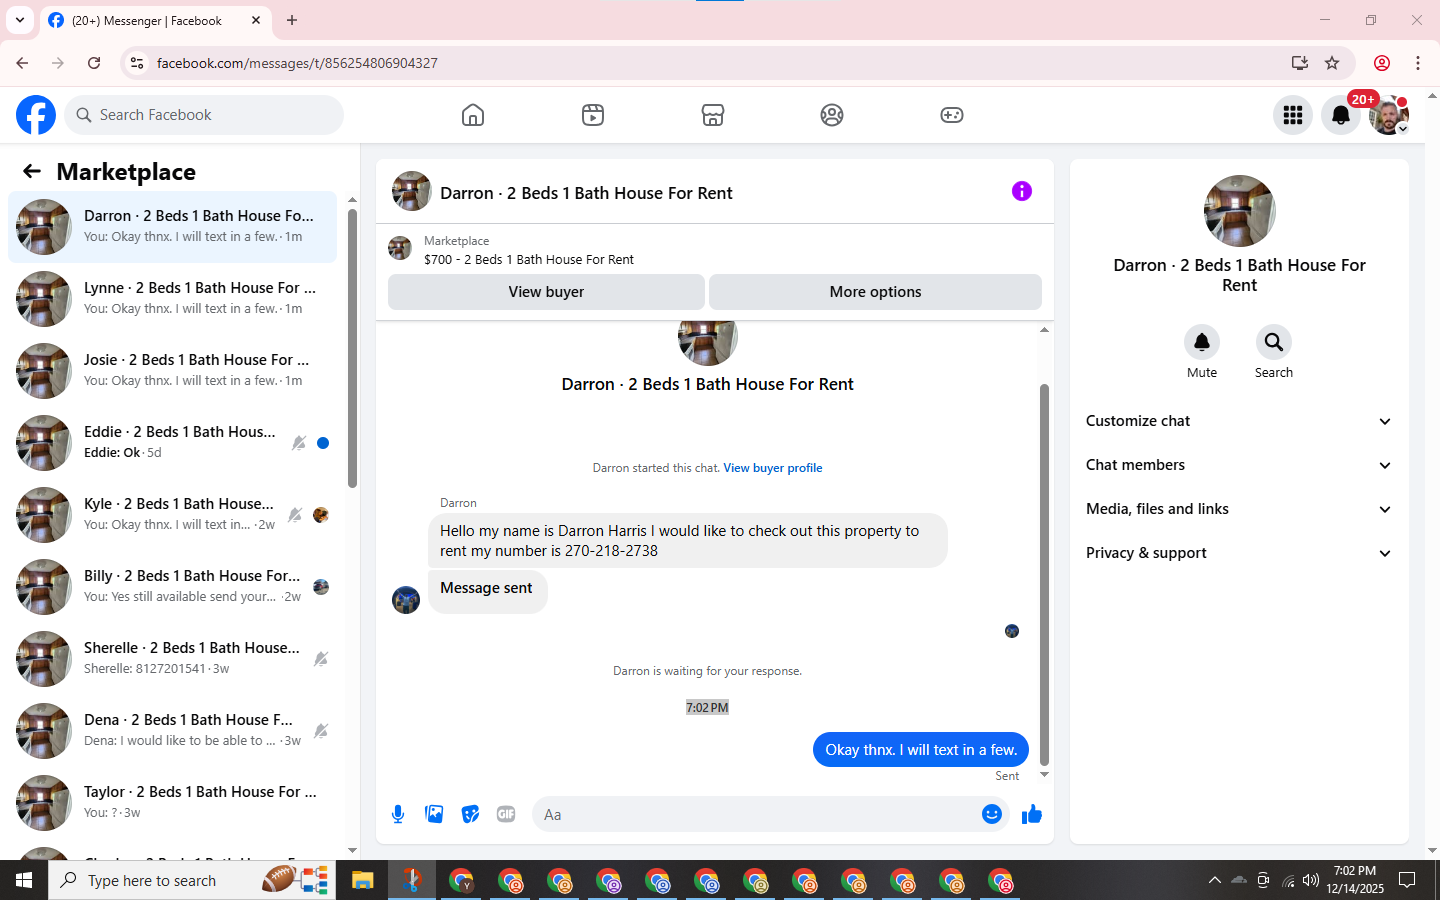This screenshot has height=900, width=1440.
Task: Open File Explorer from taskbar
Action: coord(362,880)
